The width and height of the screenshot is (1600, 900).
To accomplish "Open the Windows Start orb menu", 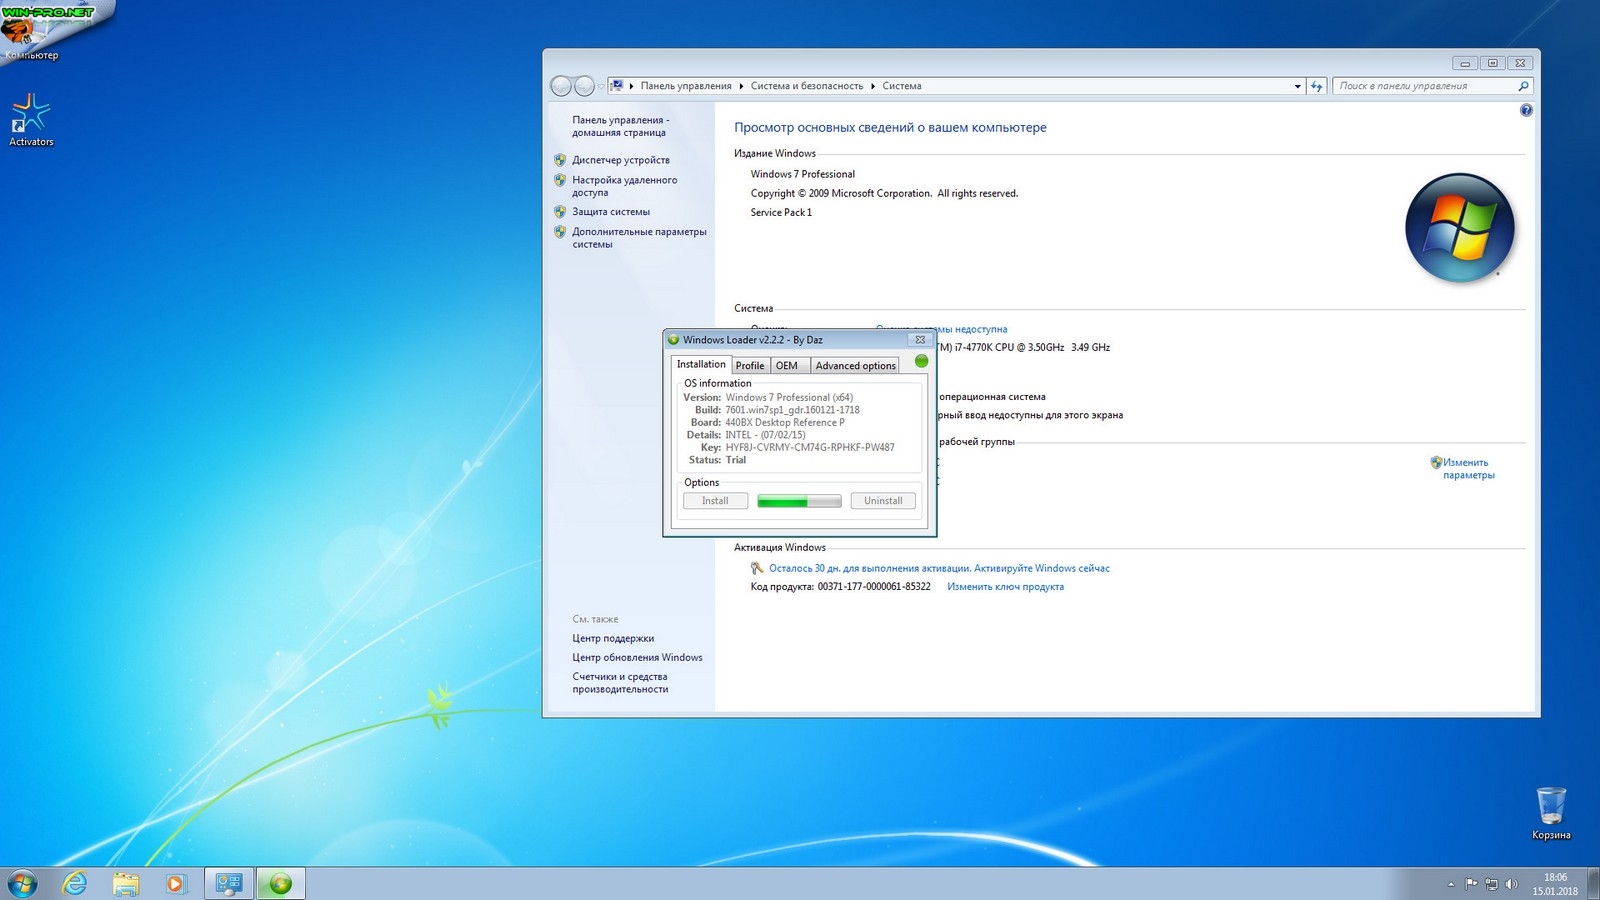I will (22, 883).
